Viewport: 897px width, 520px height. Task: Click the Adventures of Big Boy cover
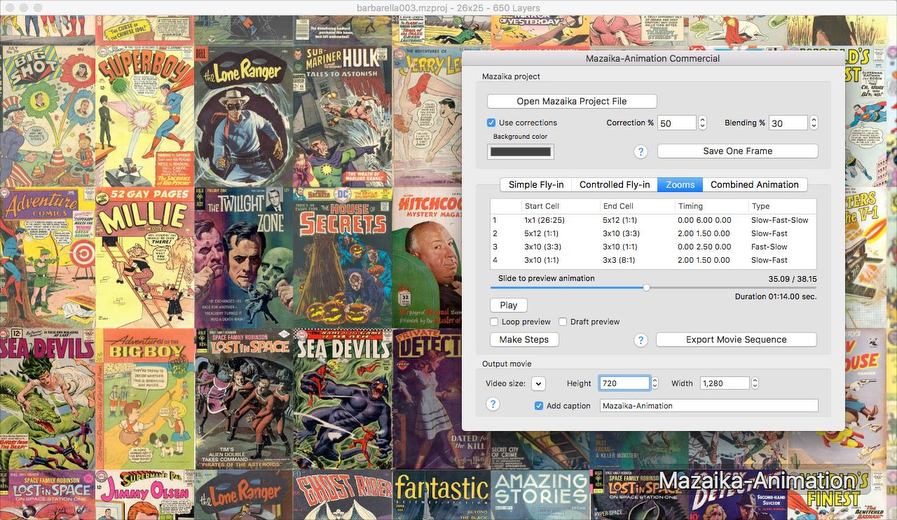[145, 399]
